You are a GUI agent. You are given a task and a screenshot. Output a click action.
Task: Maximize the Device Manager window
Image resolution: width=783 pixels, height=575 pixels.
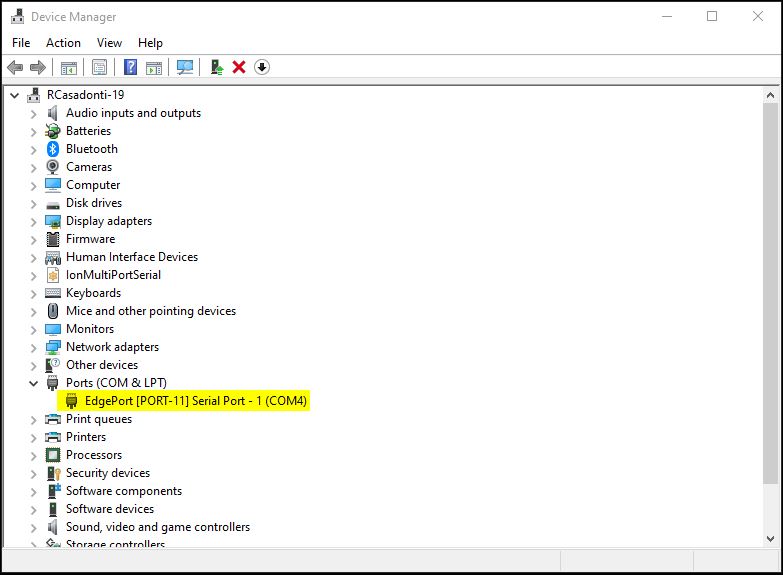[712, 16]
